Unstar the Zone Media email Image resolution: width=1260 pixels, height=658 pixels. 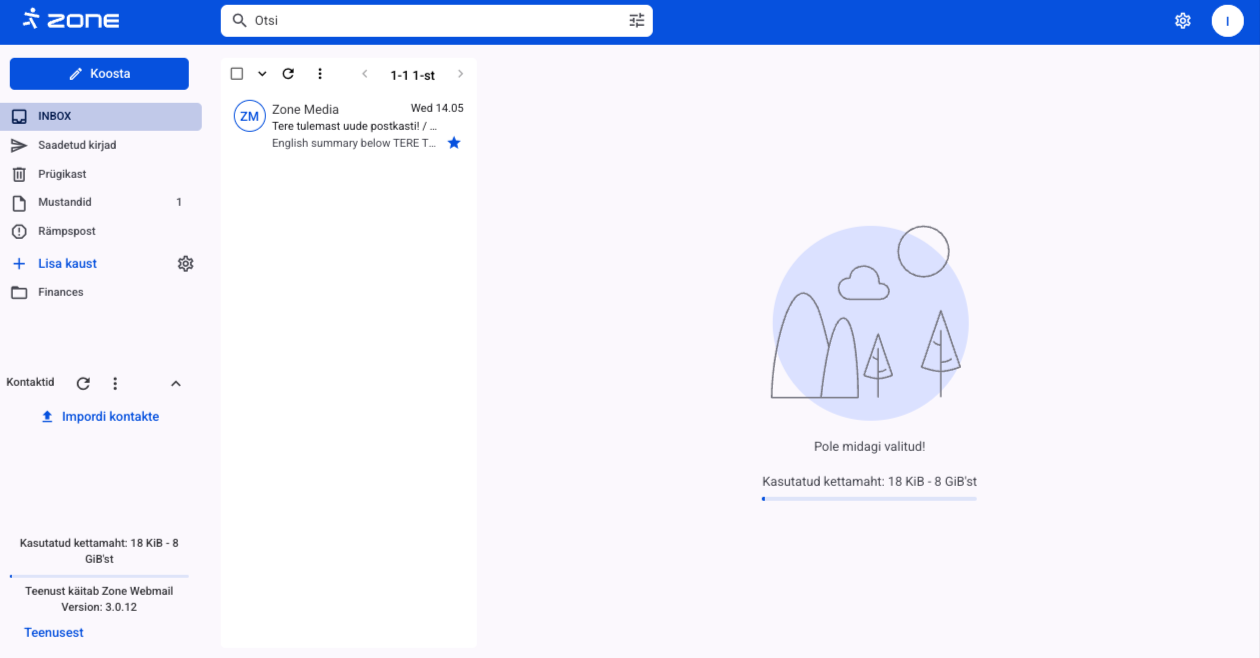pyautogui.click(x=454, y=143)
